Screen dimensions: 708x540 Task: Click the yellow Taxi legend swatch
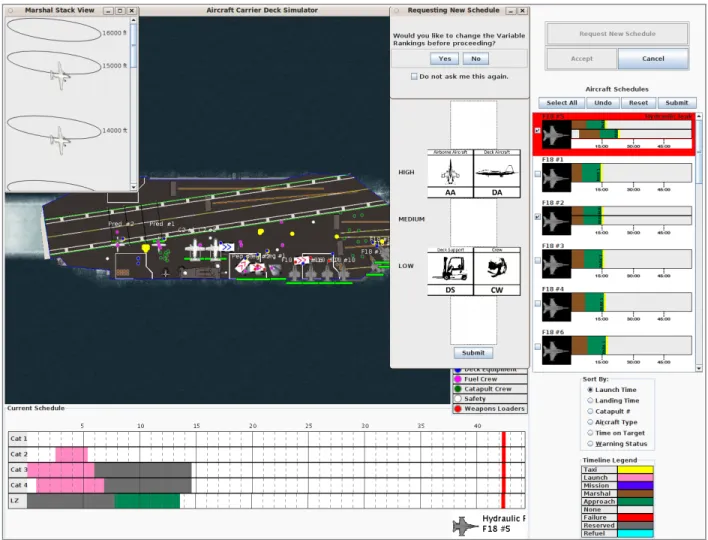pos(635,470)
